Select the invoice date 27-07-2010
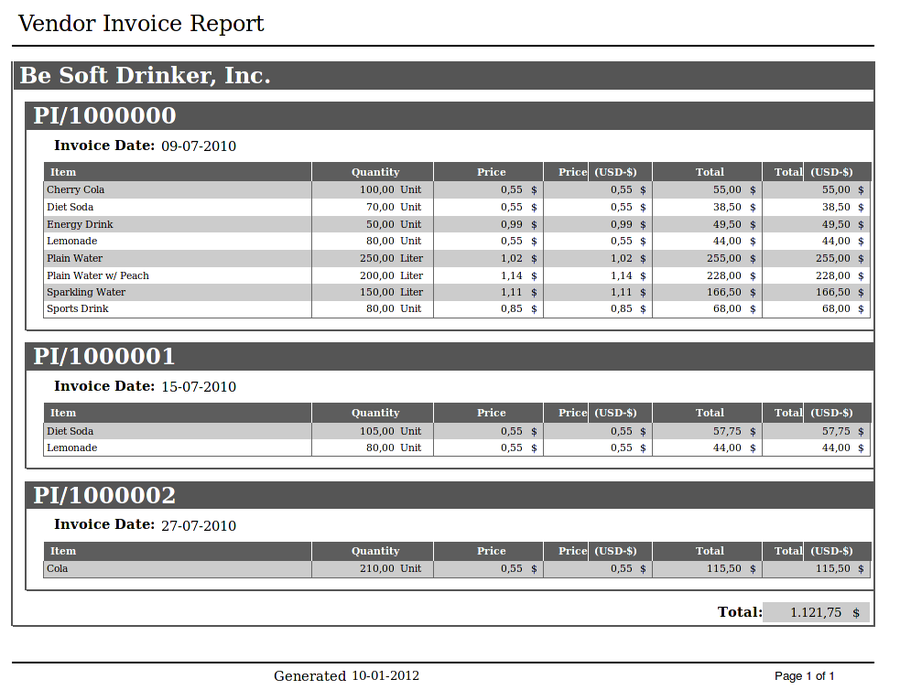The height and width of the screenshot is (690, 900). [x=198, y=526]
